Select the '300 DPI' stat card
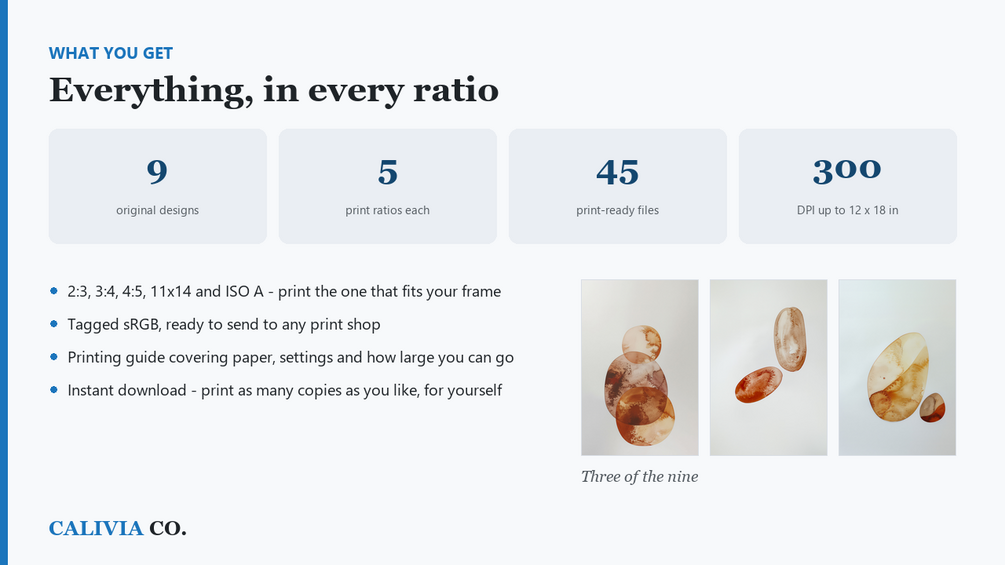This screenshot has height=565, width=1005. pyautogui.click(x=848, y=186)
